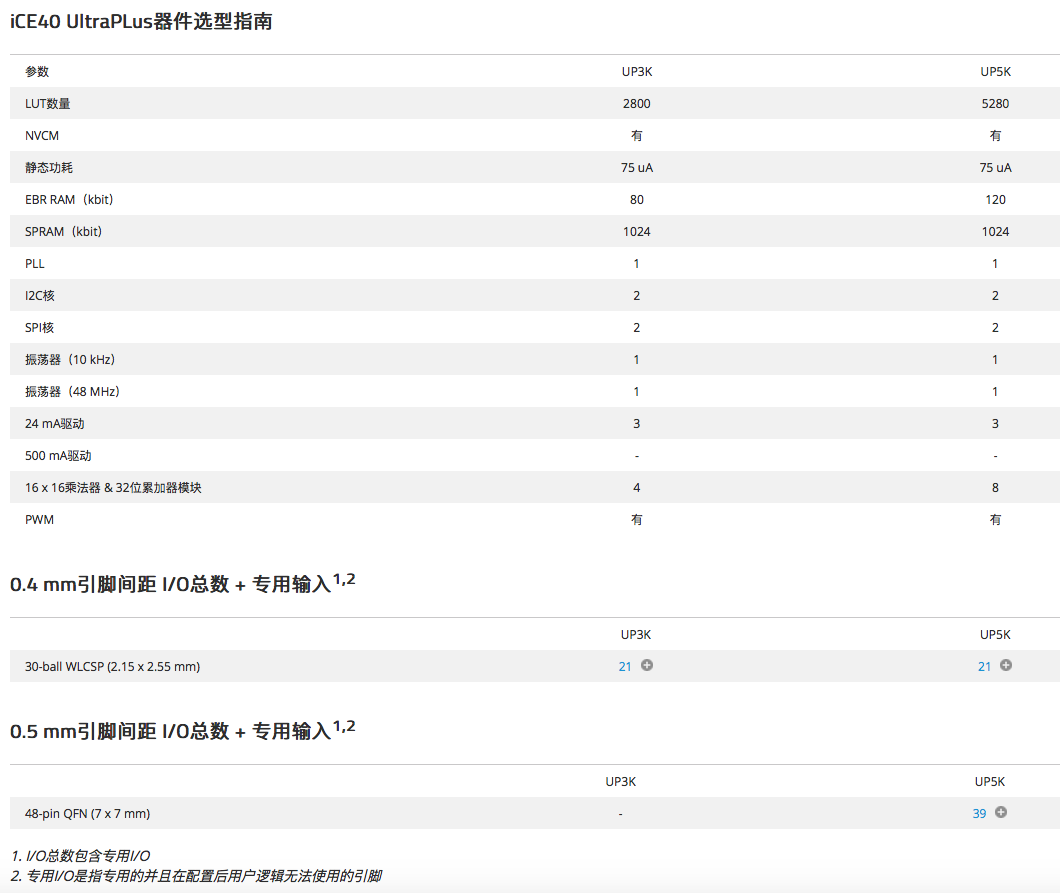The image size is (1060, 893).
Task: Select the LUT数量 row label
Action: 47,103
